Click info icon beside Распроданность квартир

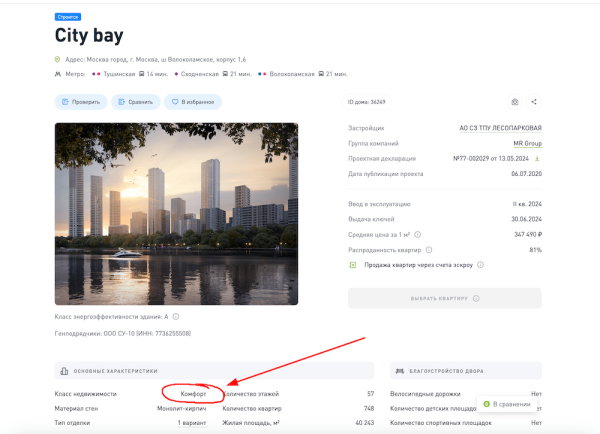(429, 249)
